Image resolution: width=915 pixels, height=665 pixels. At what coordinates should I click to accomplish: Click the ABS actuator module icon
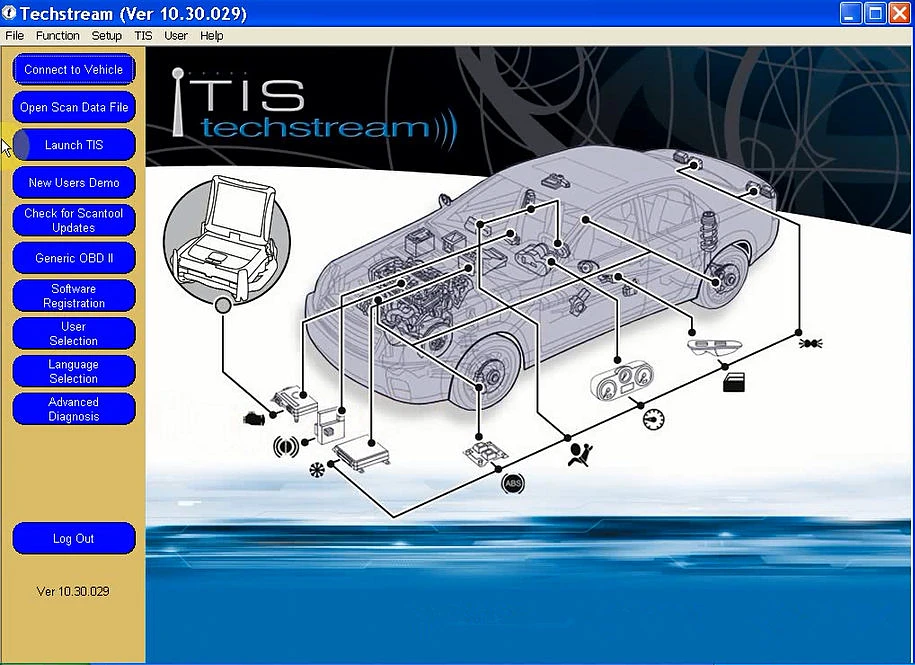(x=486, y=453)
